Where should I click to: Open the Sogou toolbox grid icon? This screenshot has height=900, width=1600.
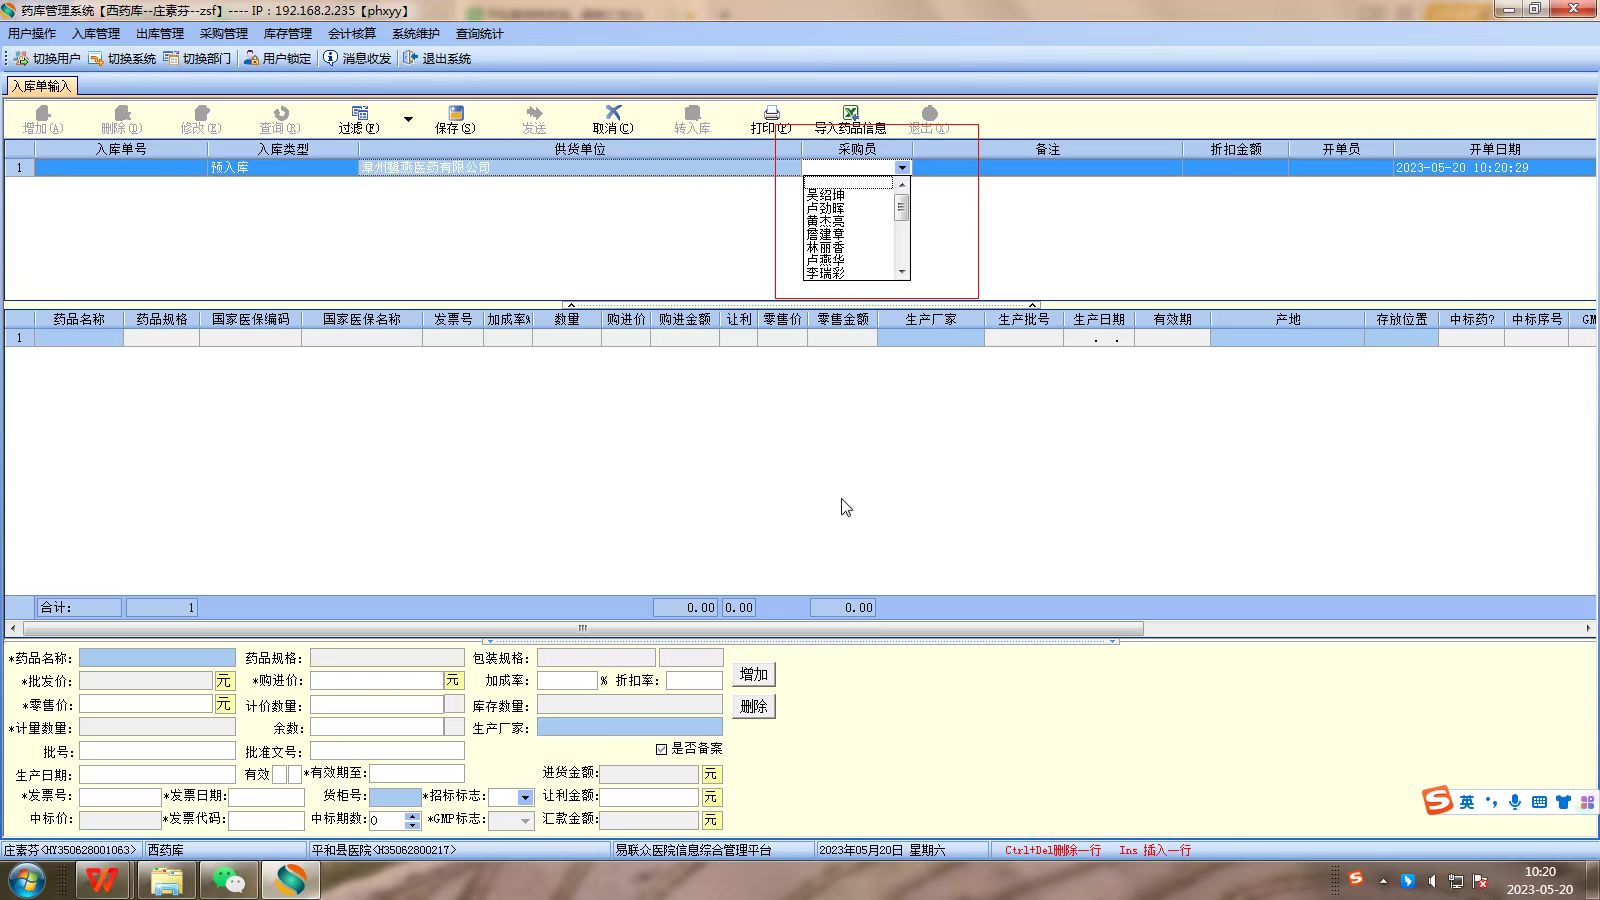(x=1587, y=802)
